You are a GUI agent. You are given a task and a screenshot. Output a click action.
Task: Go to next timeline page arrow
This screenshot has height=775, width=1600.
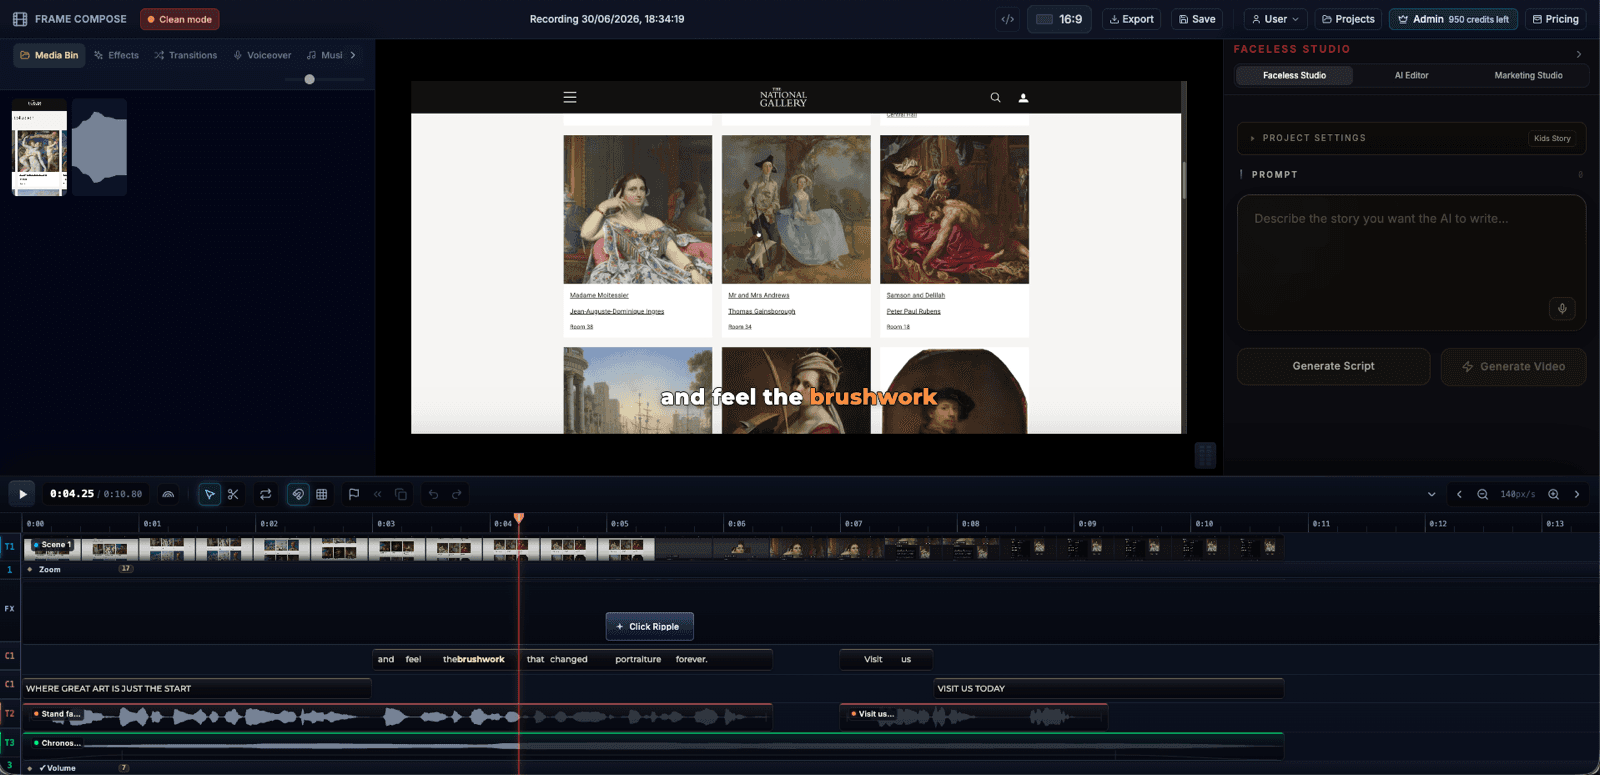pos(1577,494)
